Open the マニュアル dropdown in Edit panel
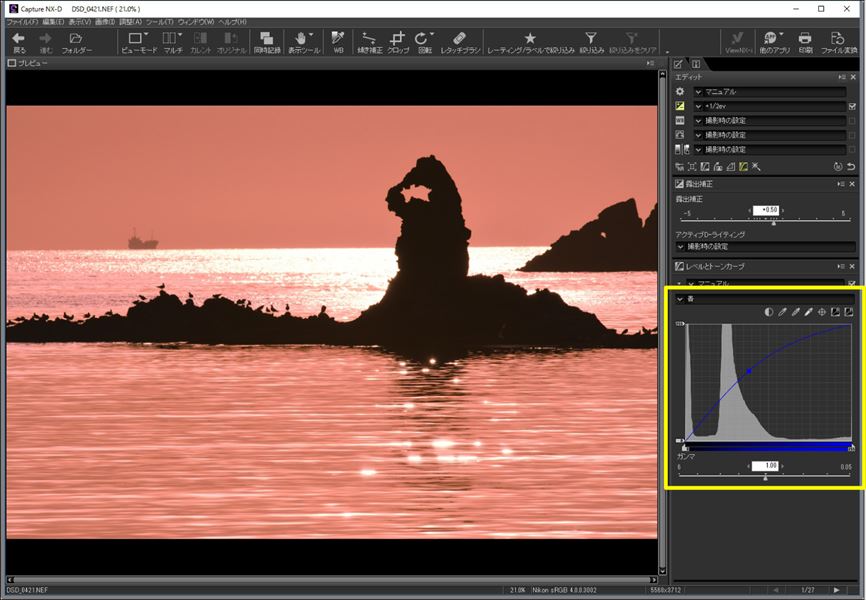This screenshot has height=600, width=866. pos(770,92)
